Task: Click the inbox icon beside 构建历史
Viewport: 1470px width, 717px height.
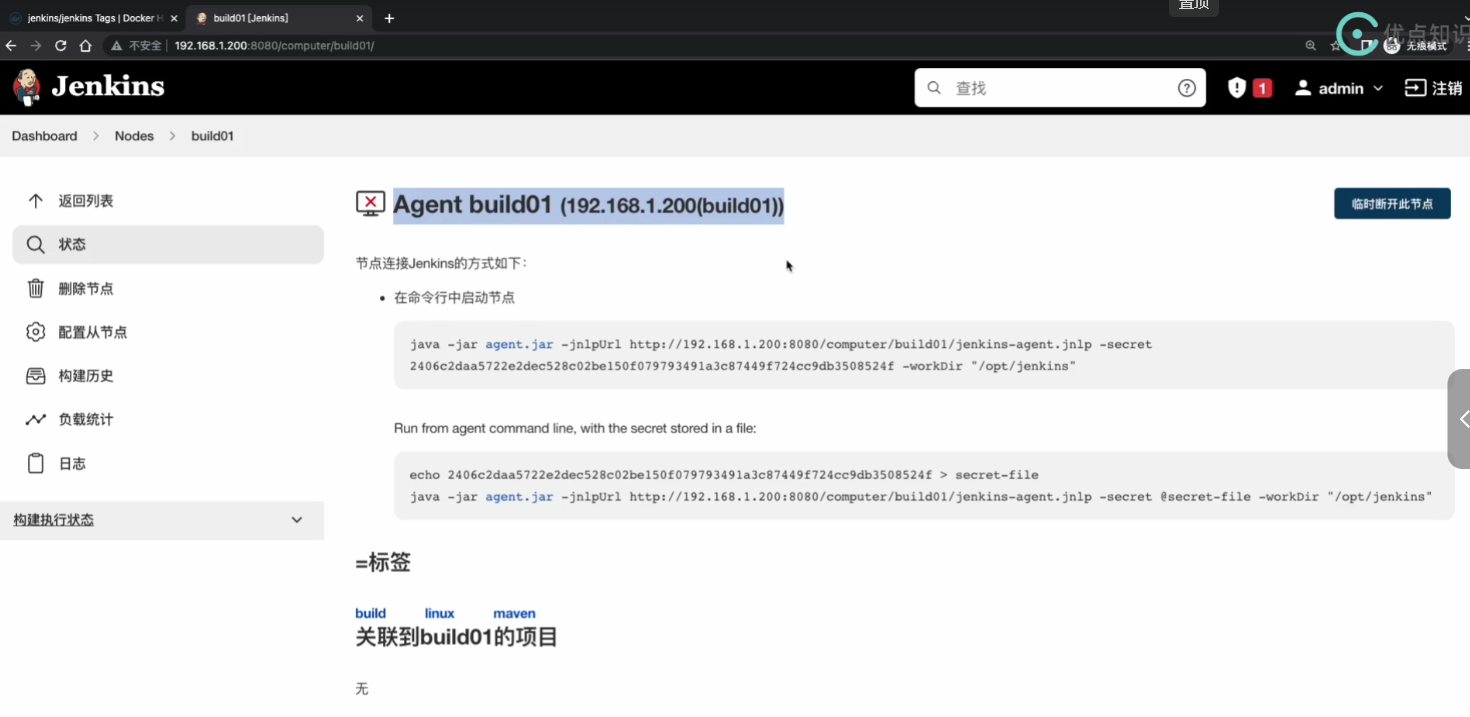Action: coord(36,376)
